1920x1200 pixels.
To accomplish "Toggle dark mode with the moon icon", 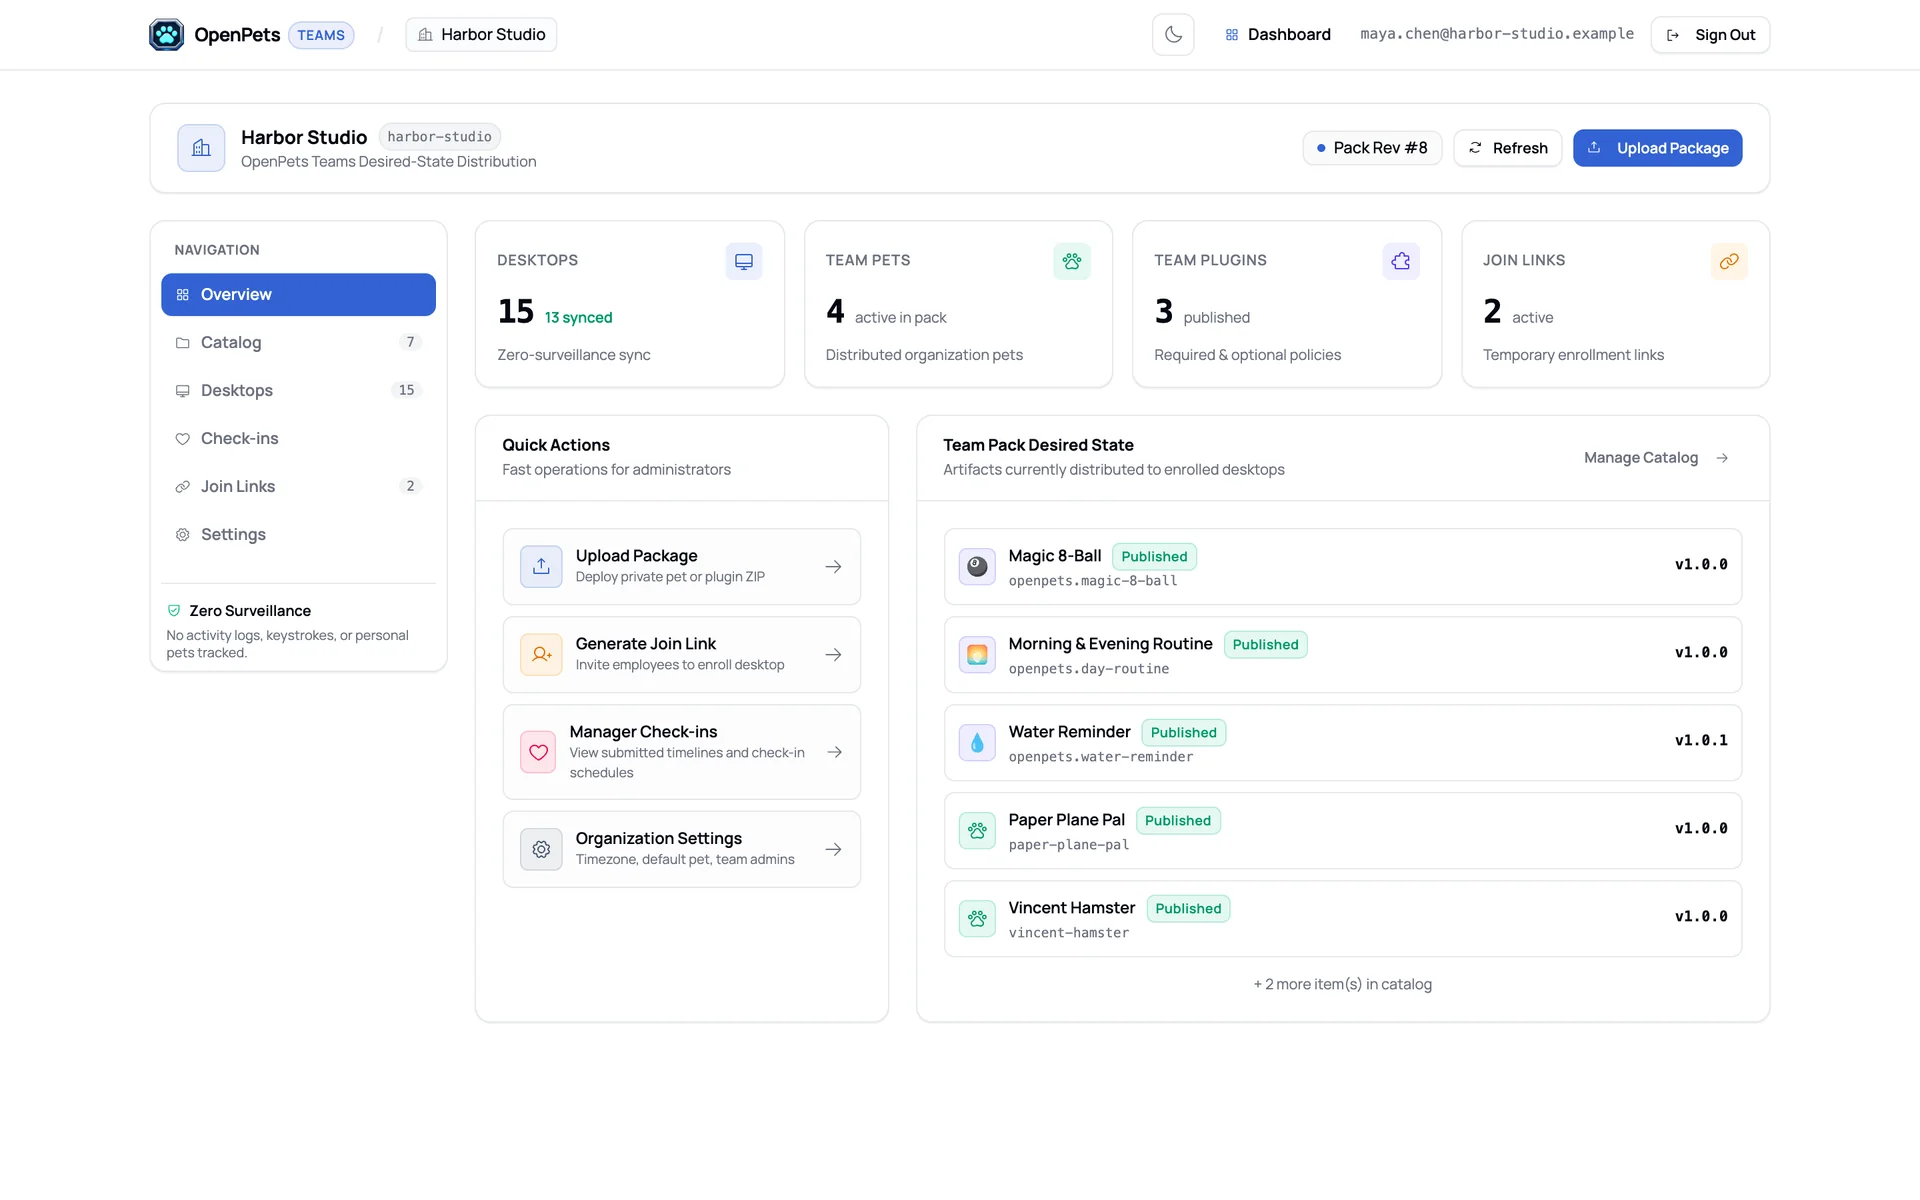I will (x=1173, y=35).
